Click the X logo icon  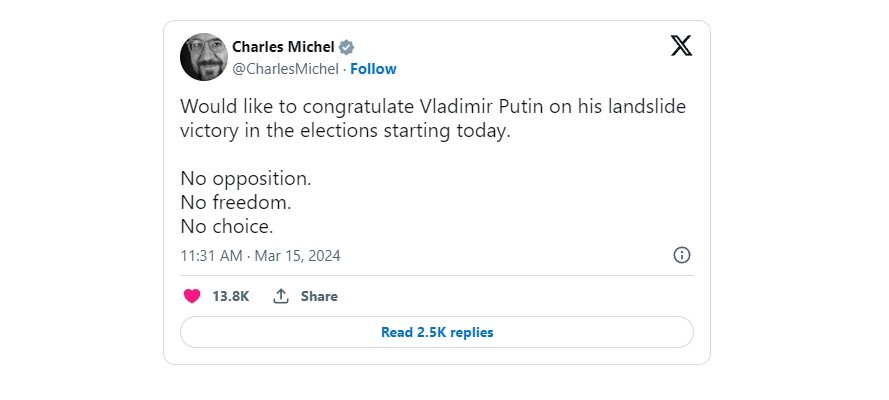click(681, 46)
